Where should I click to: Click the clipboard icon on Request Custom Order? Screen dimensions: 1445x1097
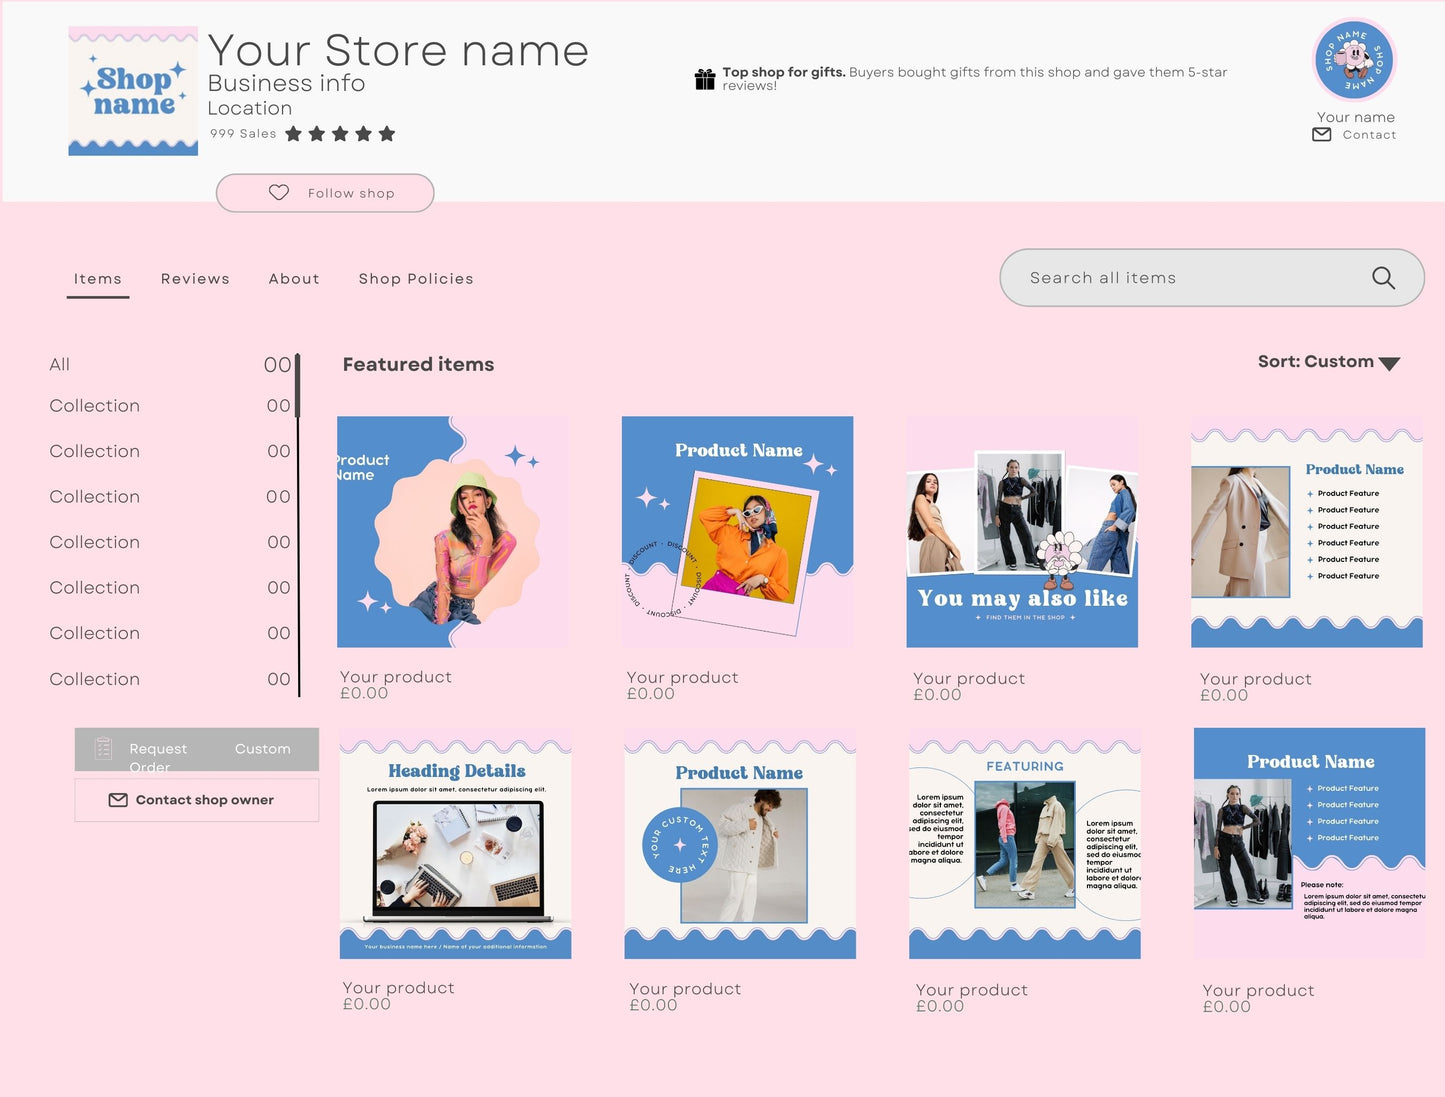pos(103,748)
